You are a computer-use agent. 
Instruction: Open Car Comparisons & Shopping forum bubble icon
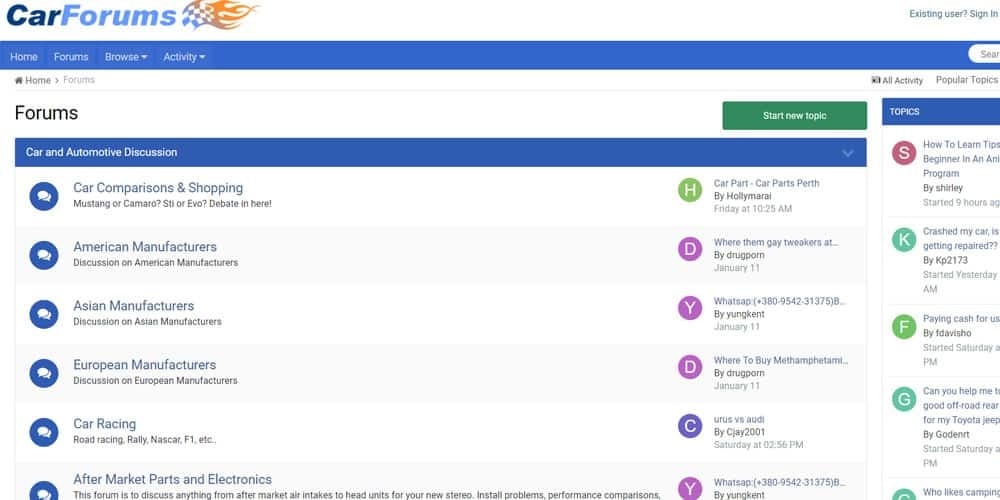(44, 196)
